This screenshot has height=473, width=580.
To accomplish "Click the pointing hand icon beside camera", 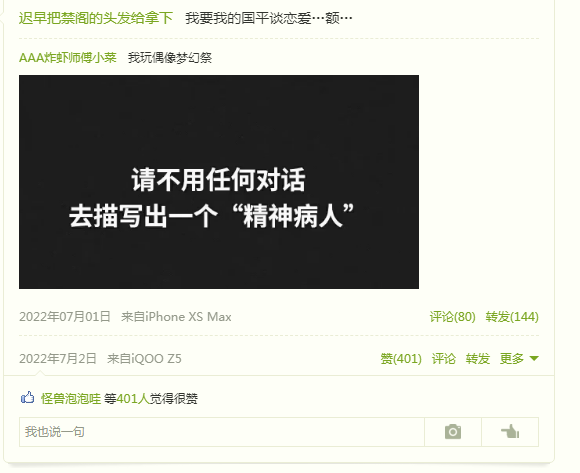I will click(510, 432).
